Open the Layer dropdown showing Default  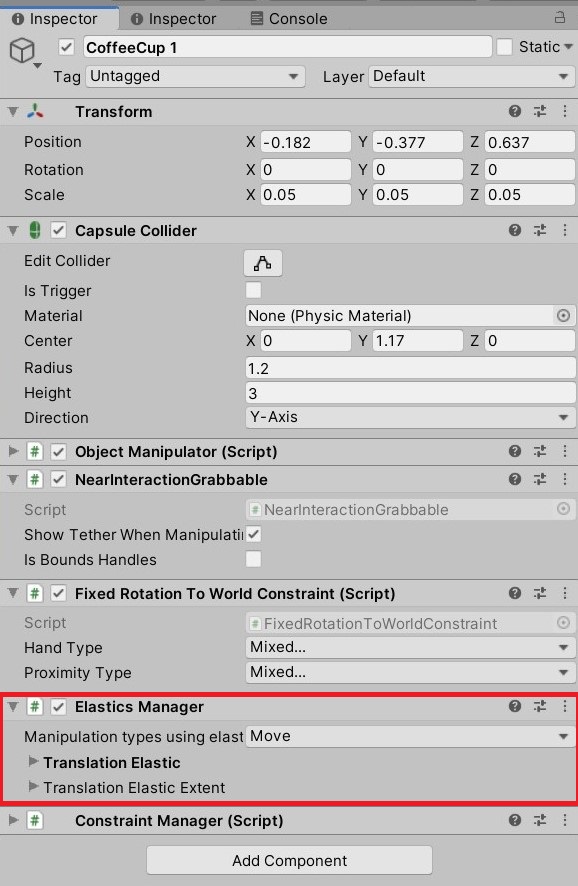(x=472, y=76)
